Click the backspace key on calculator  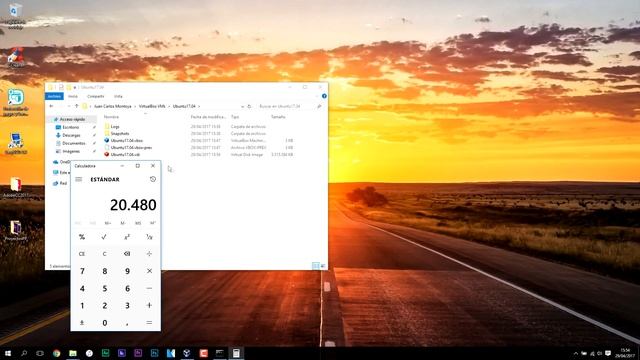pos(127,253)
